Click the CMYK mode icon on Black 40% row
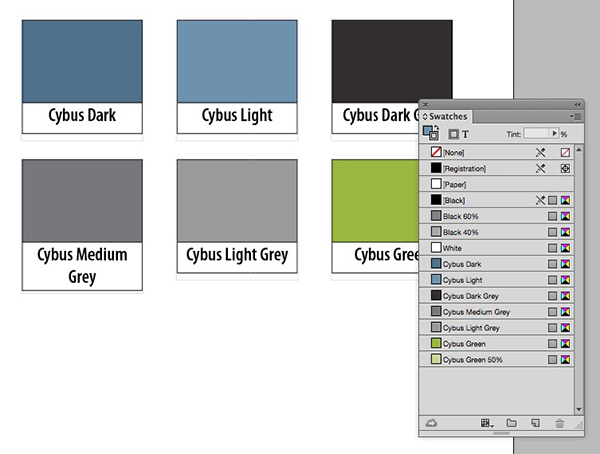This screenshot has height=454, width=600. click(x=565, y=232)
